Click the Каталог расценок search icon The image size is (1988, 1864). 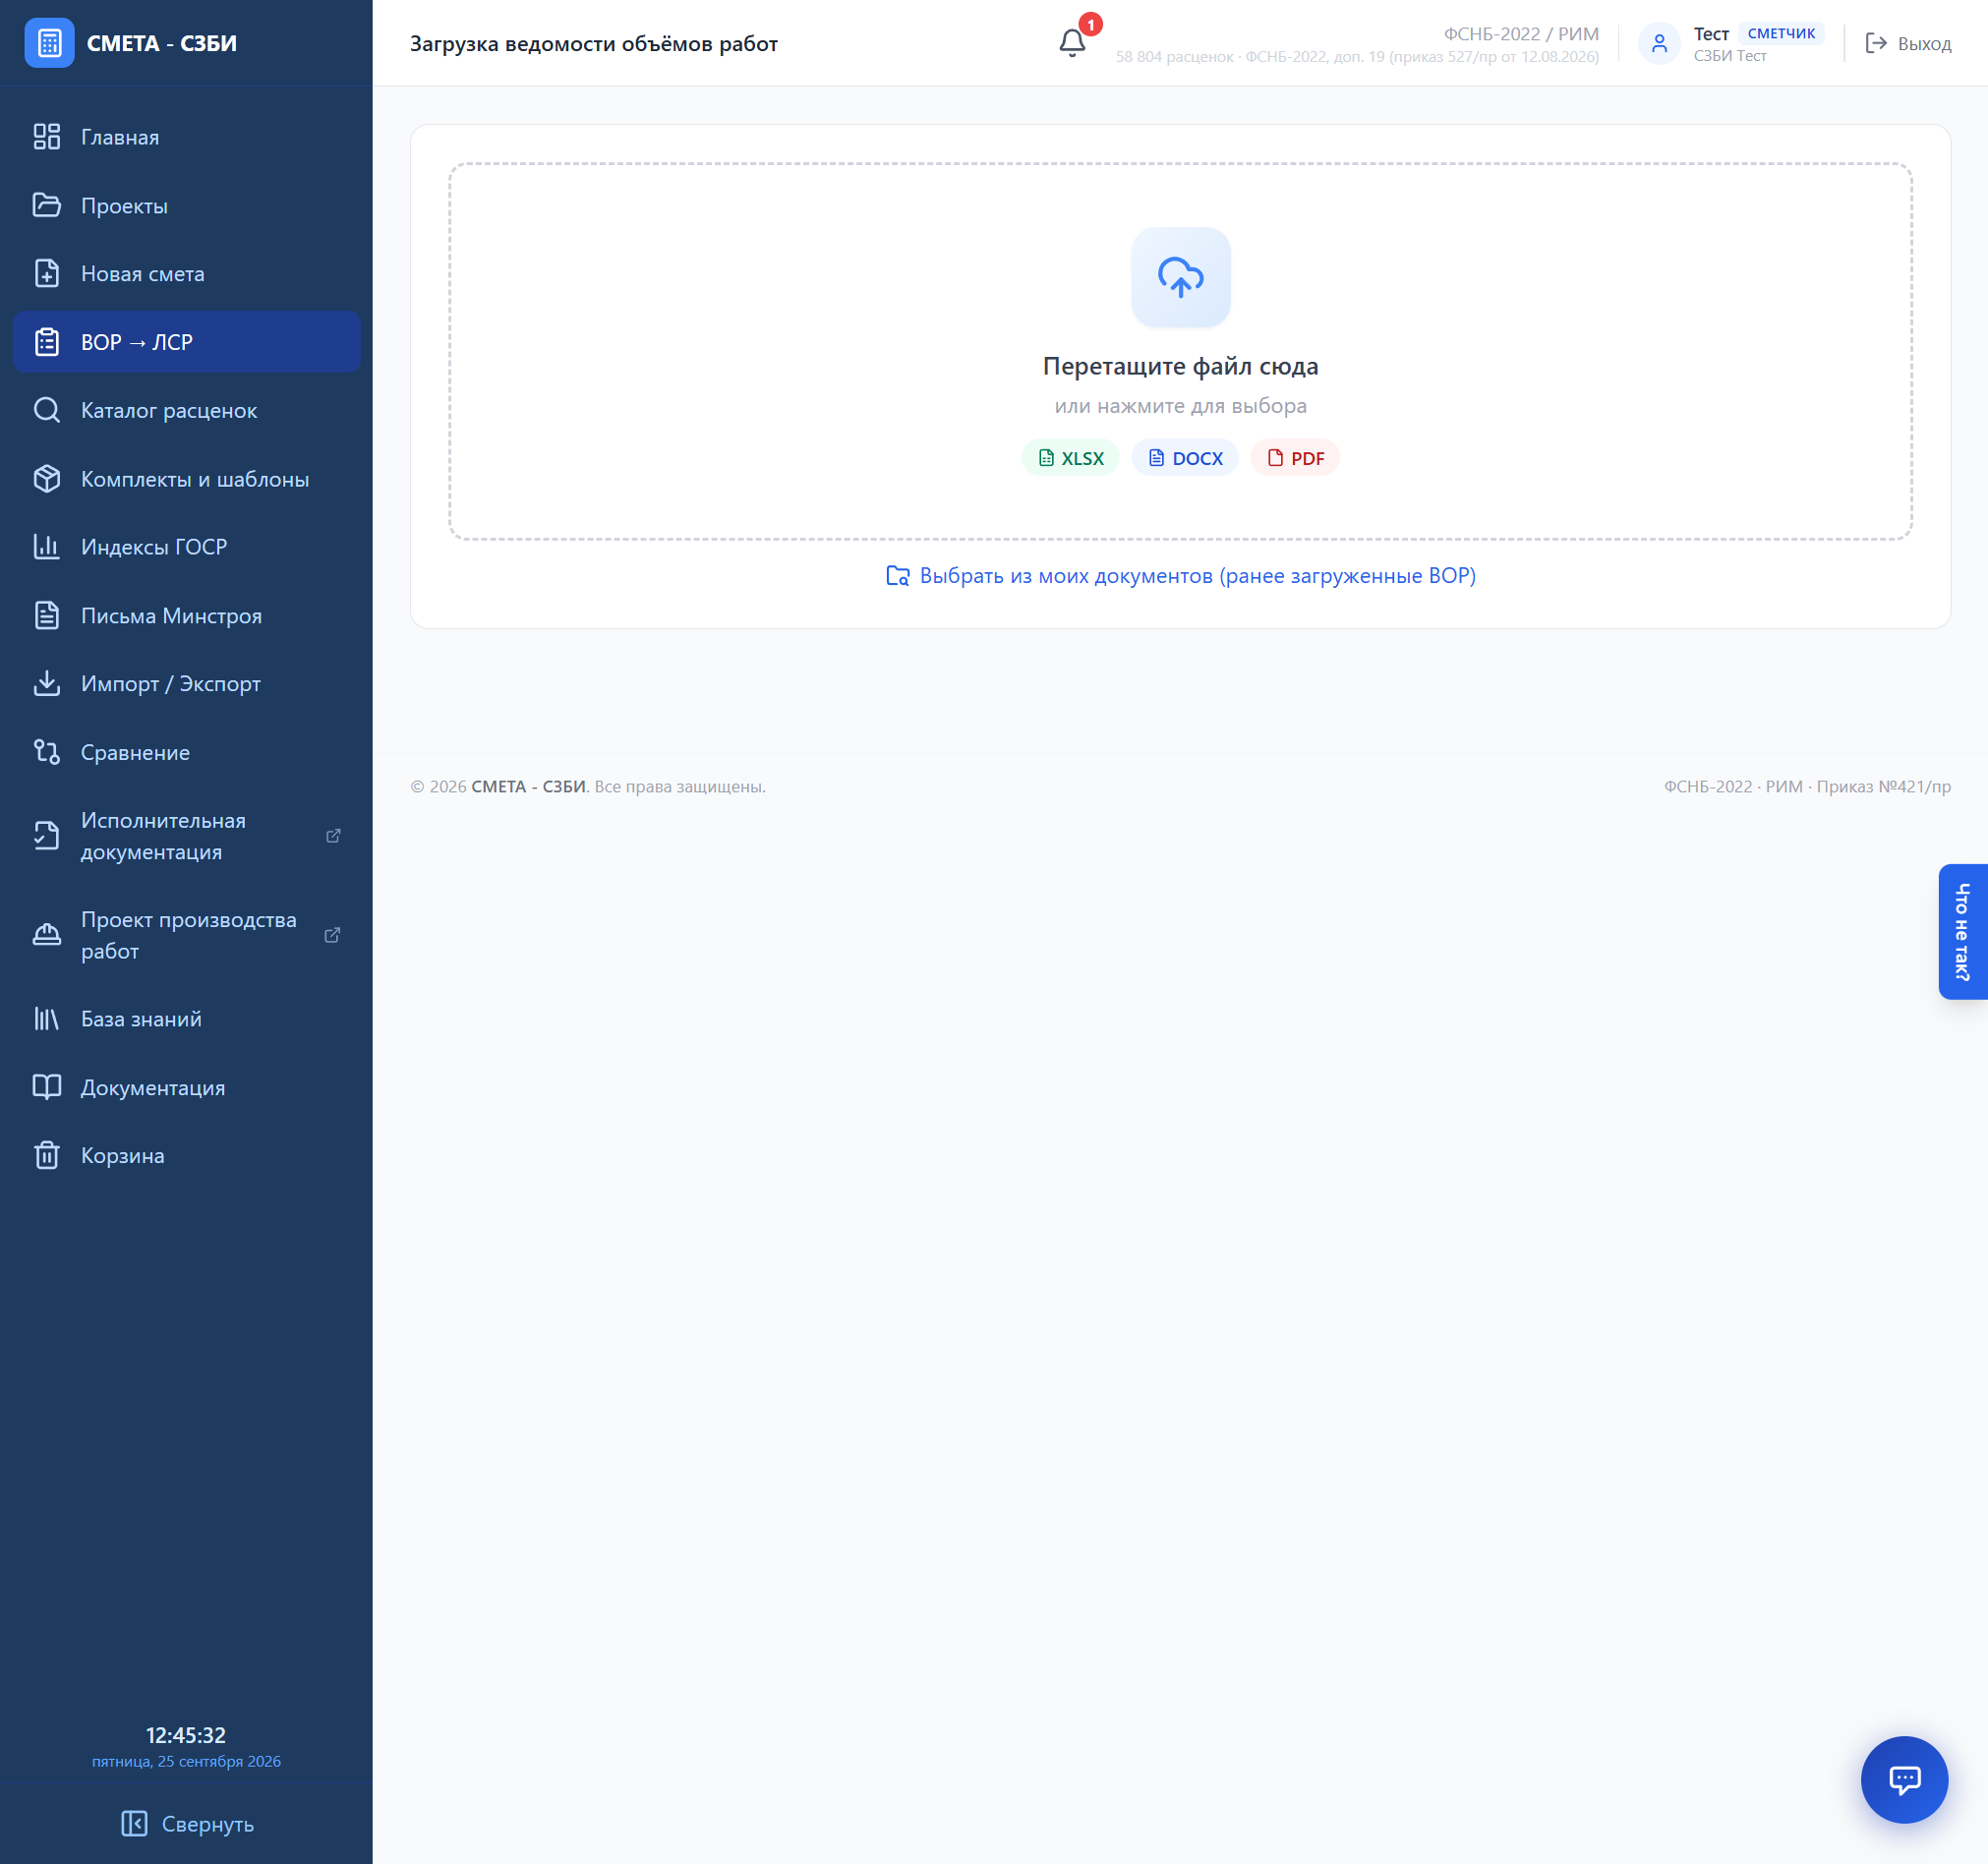coord(47,410)
